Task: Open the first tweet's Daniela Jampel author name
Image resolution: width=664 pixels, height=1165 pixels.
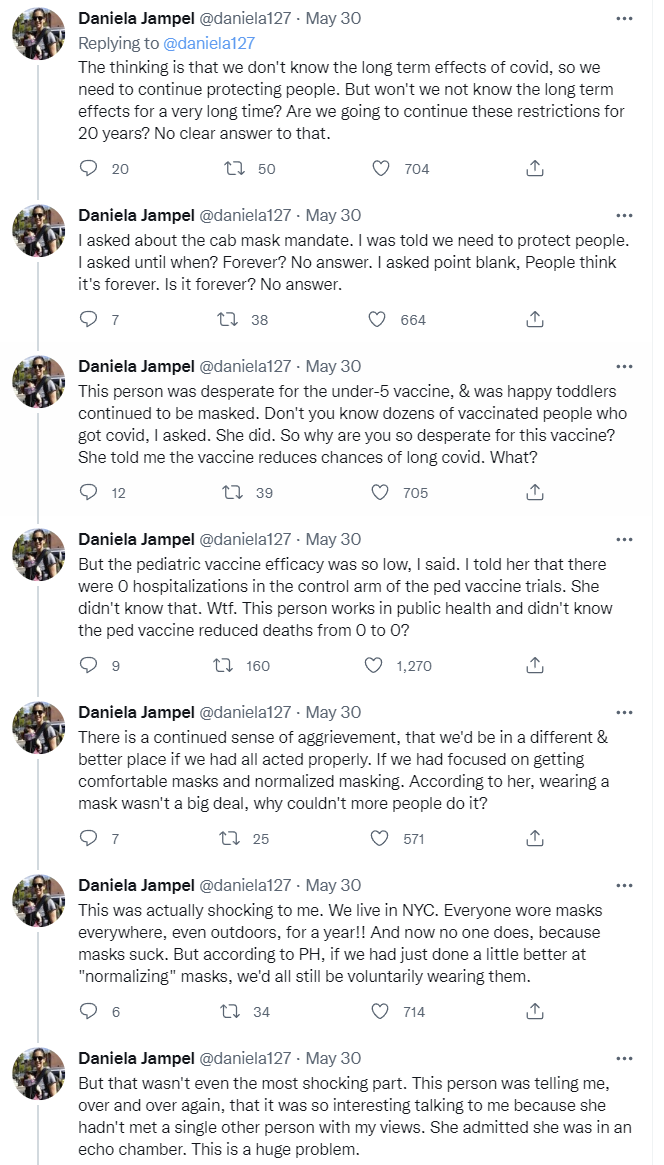Action: (136, 18)
